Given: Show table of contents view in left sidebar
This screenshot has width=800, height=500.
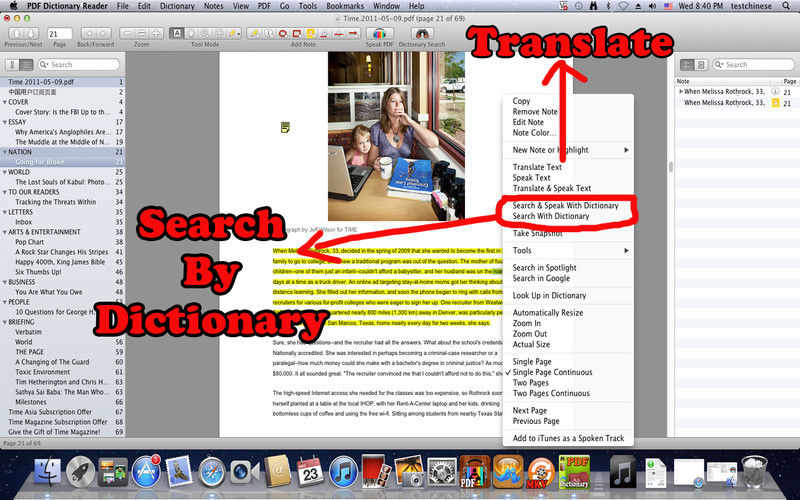Looking at the screenshot, I should pyautogui.click(x=27, y=65).
